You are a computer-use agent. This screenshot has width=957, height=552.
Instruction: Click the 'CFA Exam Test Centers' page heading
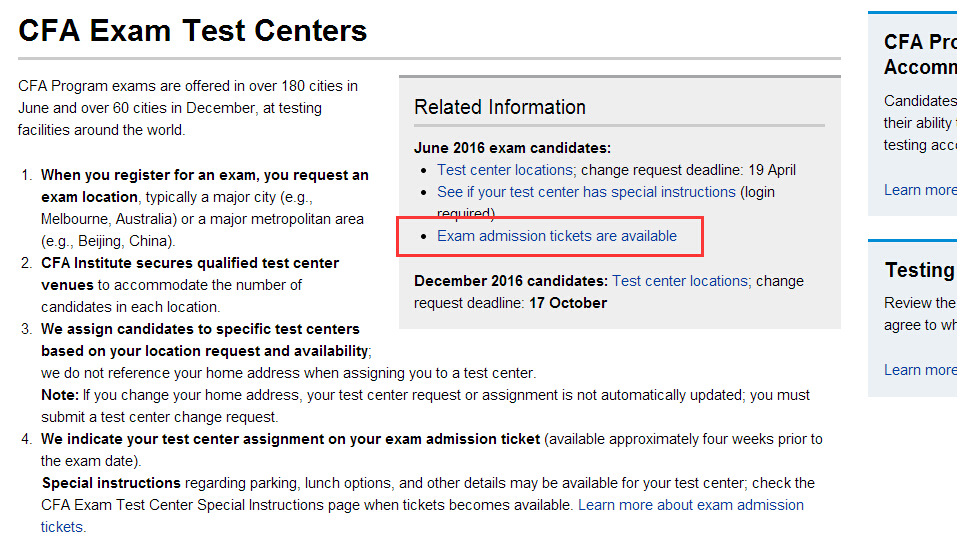click(x=193, y=31)
